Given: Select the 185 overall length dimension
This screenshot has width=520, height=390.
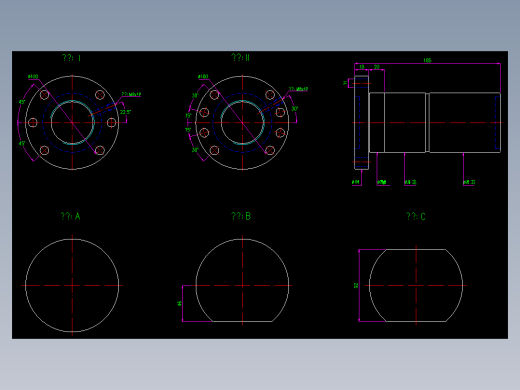Looking at the screenshot, I should (x=427, y=60).
